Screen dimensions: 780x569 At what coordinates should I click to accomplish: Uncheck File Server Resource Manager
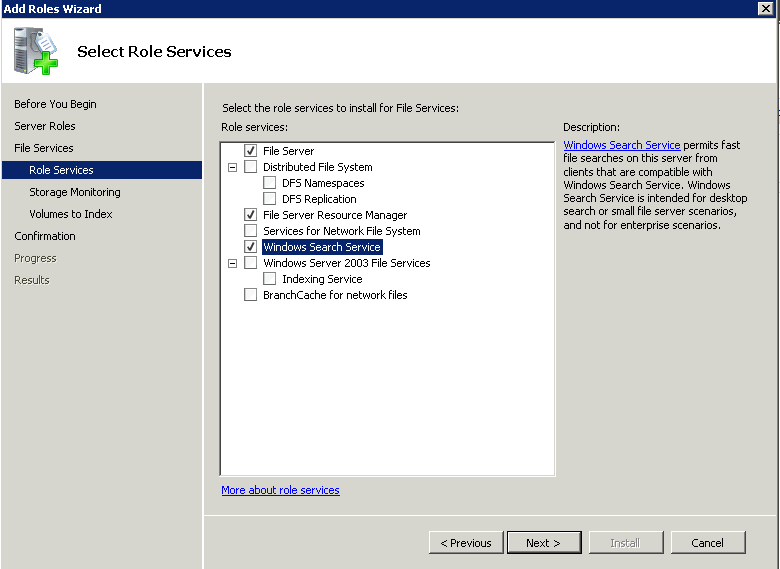point(251,214)
